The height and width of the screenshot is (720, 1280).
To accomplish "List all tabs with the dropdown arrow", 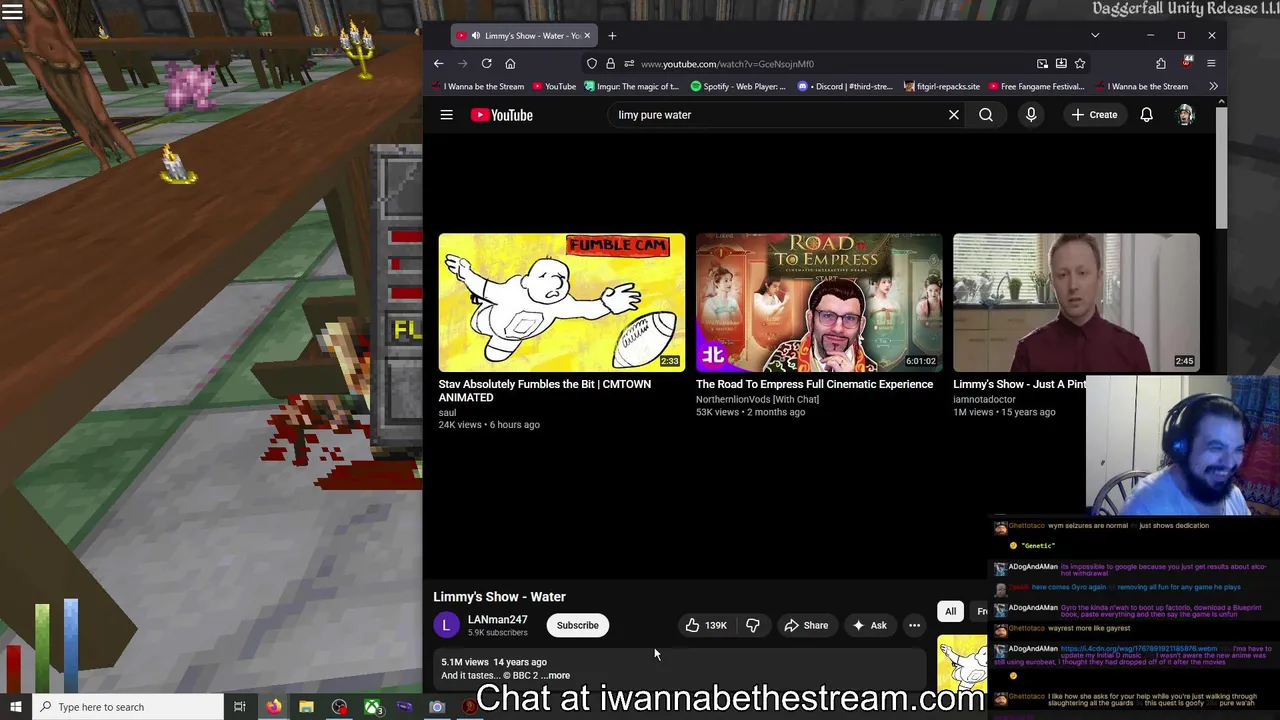I will coord(1095,36).
